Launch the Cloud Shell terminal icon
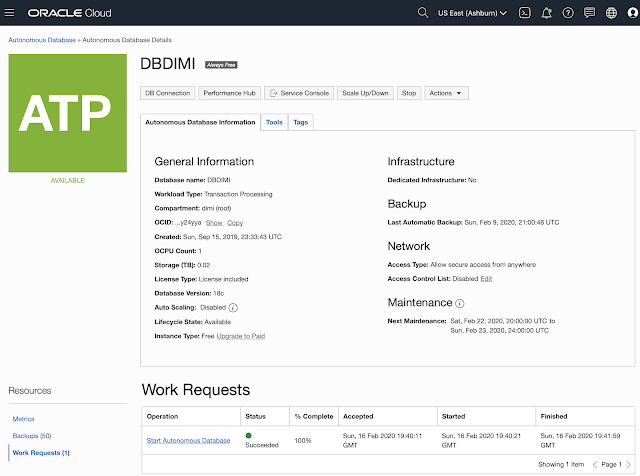Image resolution: width=640 pixels, height=476 pixels. coord(524,13)
